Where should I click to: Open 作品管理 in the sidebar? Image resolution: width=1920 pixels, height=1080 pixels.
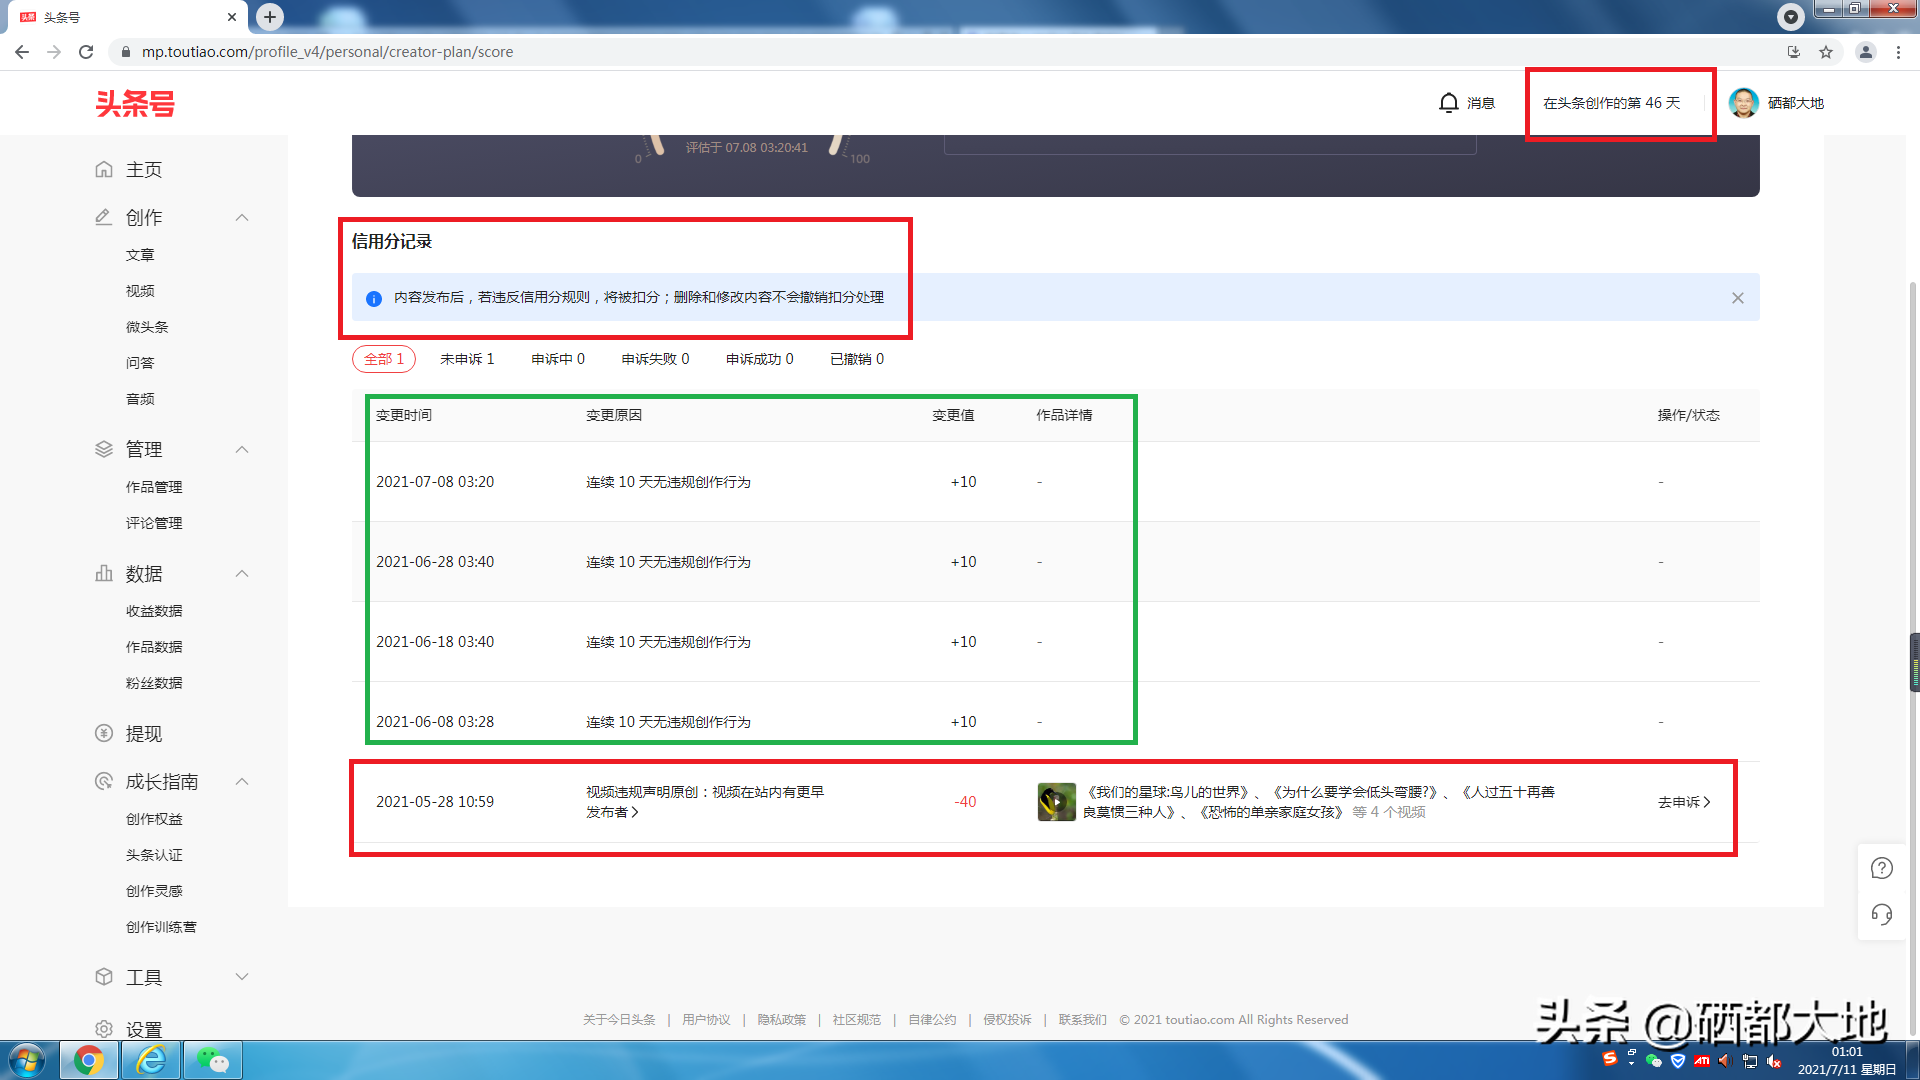(154, 487)
